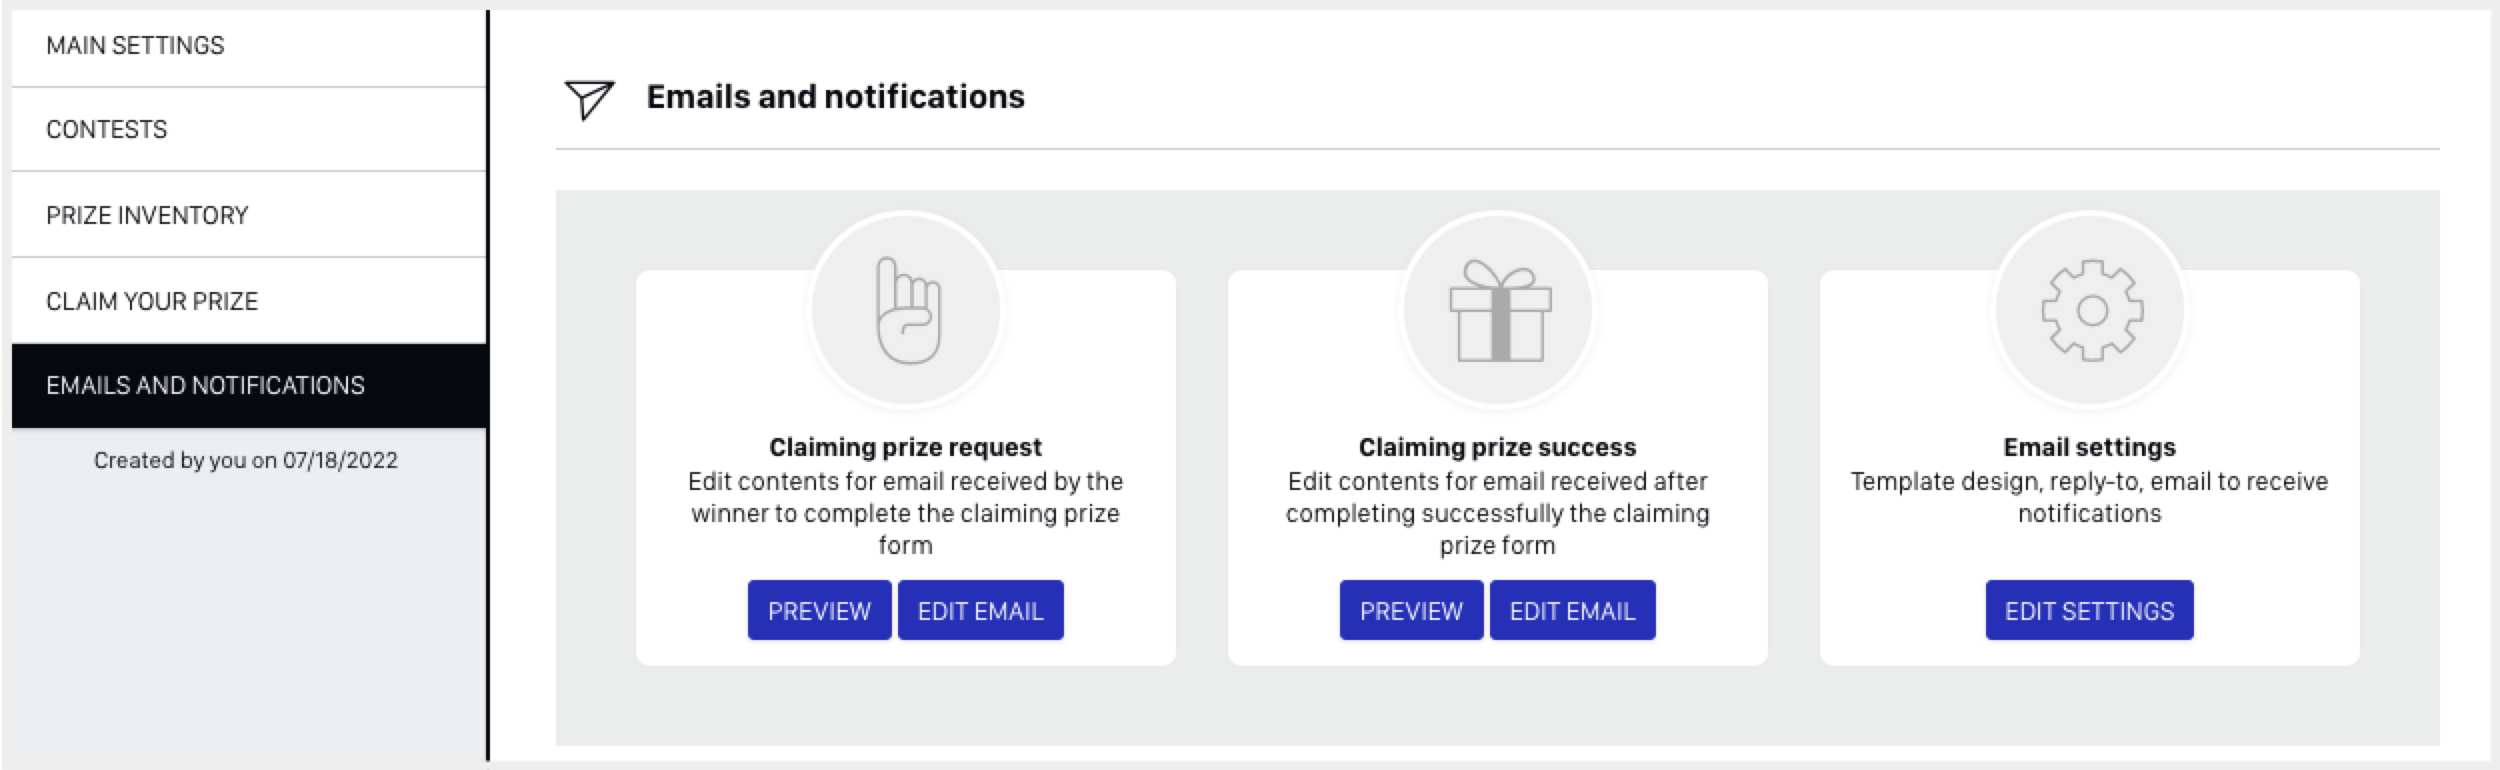Click the paper plane icon beside the heading
The image size is (2500, 770).
click(589, 99)
